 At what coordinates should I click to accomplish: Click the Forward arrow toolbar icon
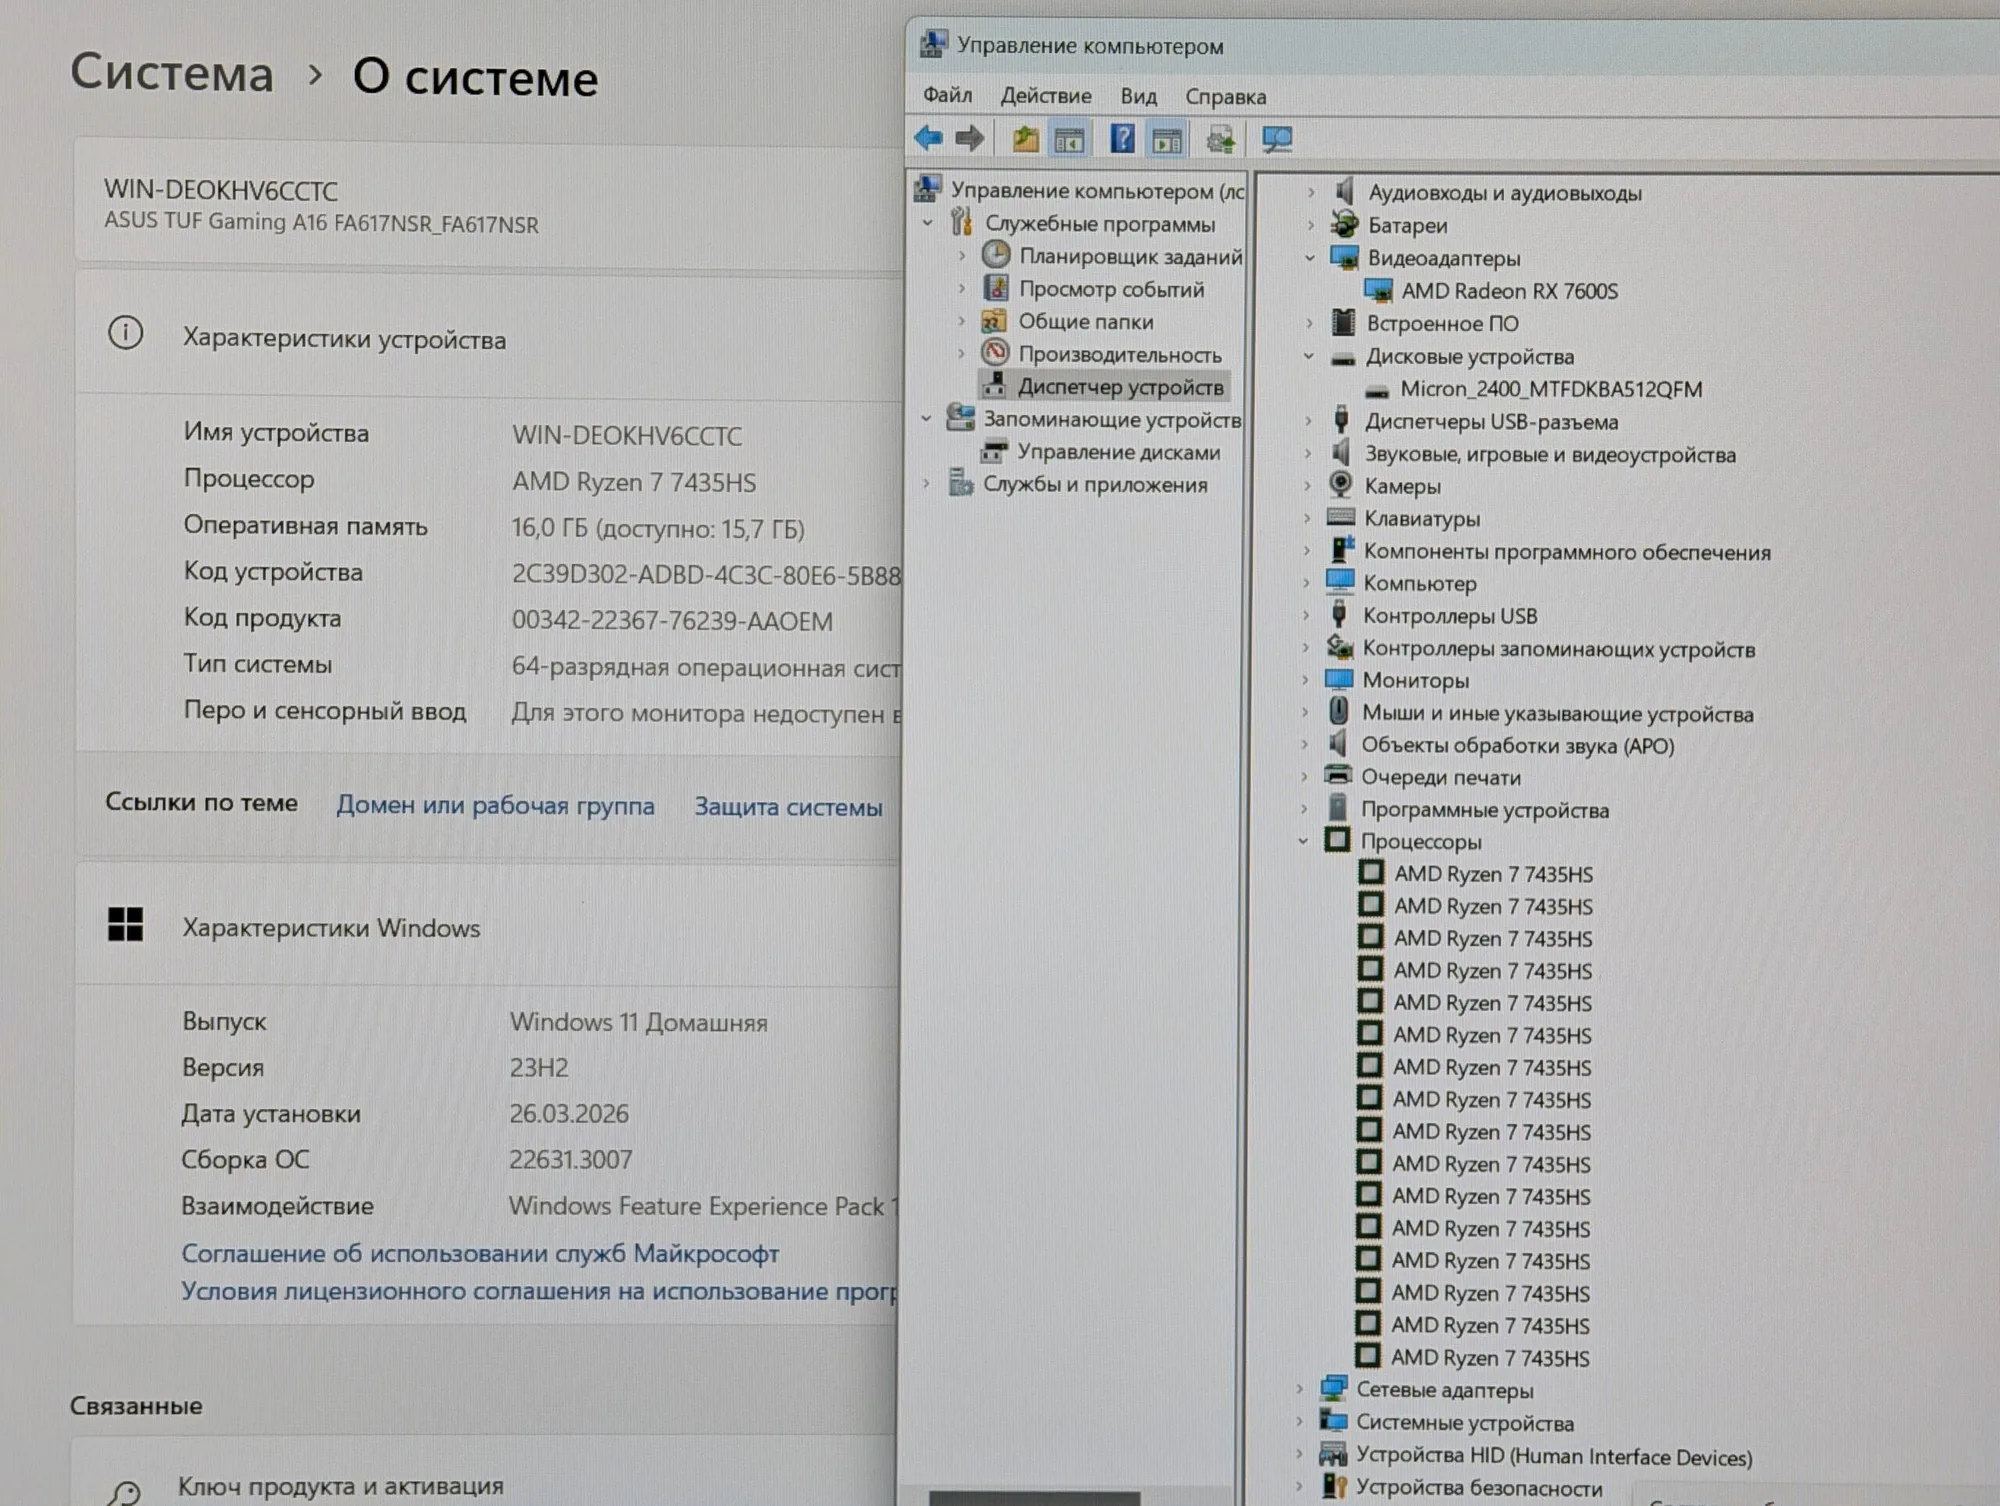coord(969,138)
